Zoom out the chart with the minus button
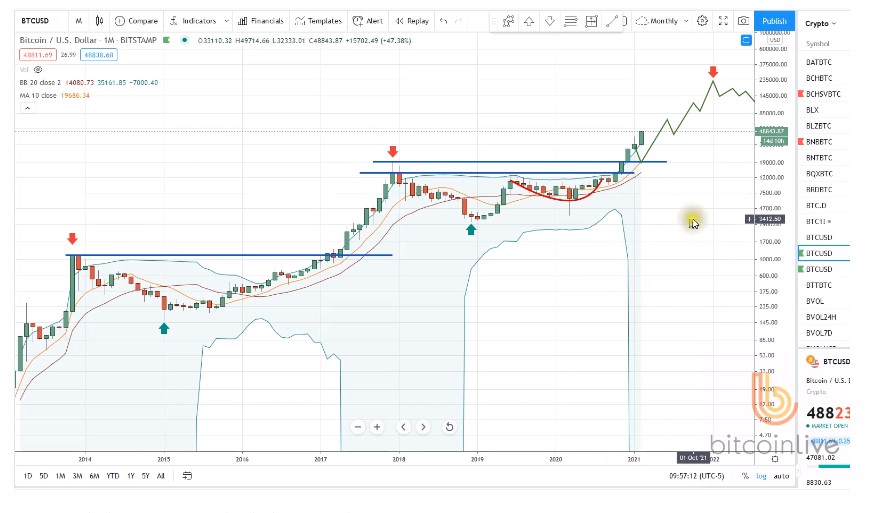Image resolution: width=877 pixels, height=513 pixels. click(357, 427)
